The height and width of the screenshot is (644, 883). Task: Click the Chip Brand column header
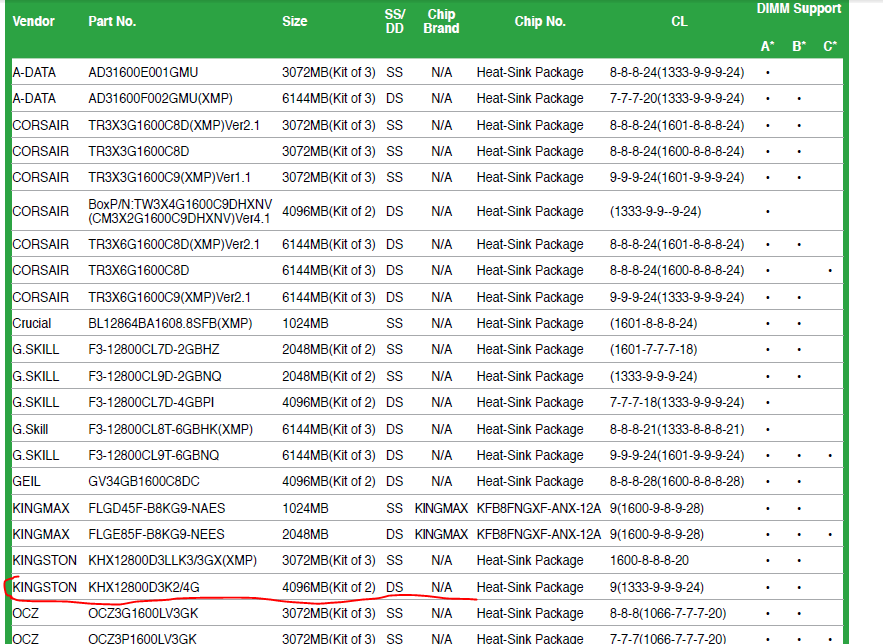coord(442,21)
